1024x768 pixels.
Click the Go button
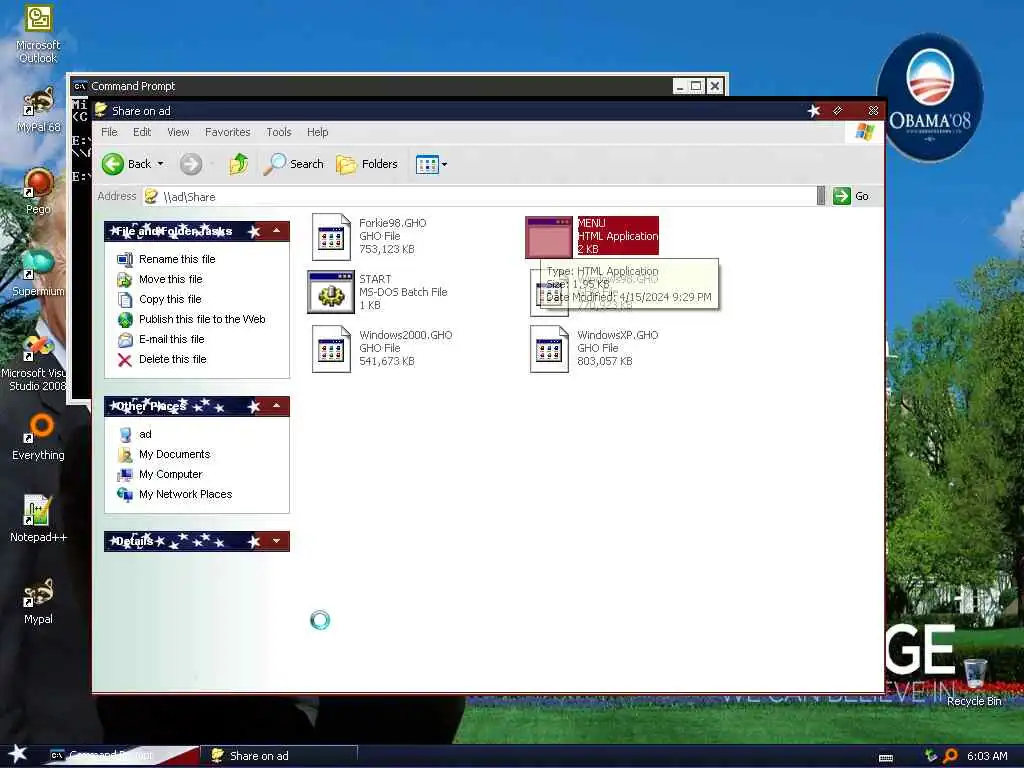pos(851,196)
